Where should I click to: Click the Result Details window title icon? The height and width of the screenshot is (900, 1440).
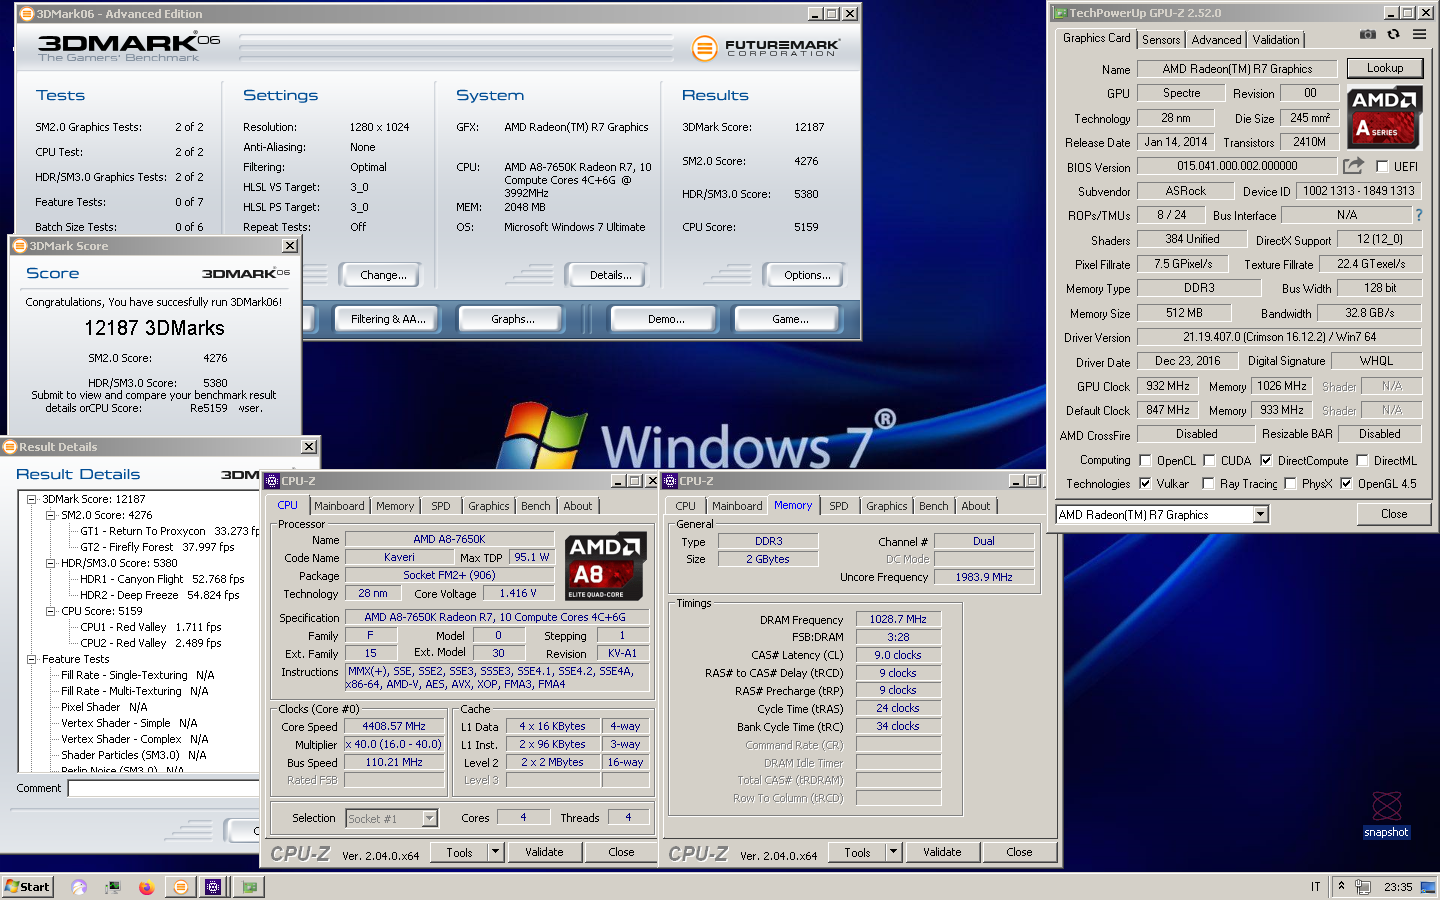pos(10,447)
